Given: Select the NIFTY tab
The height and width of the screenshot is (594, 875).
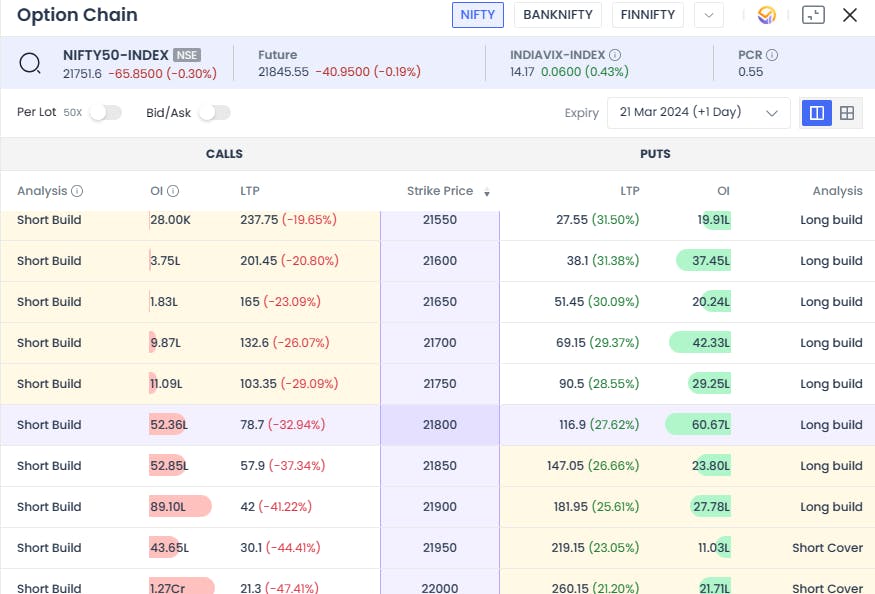Looking at the screenshot, I should 478,15.
